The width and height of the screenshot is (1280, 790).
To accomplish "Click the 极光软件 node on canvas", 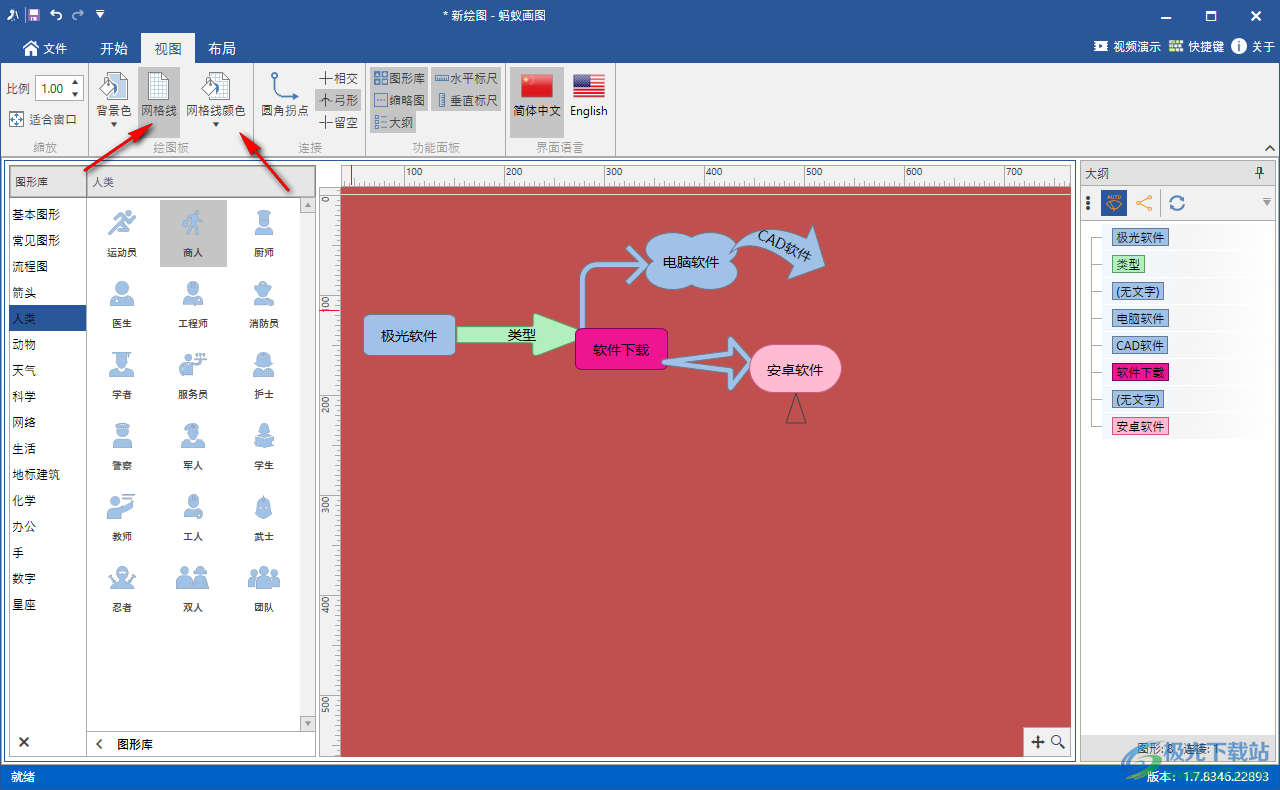I will [x=409, y=335].
